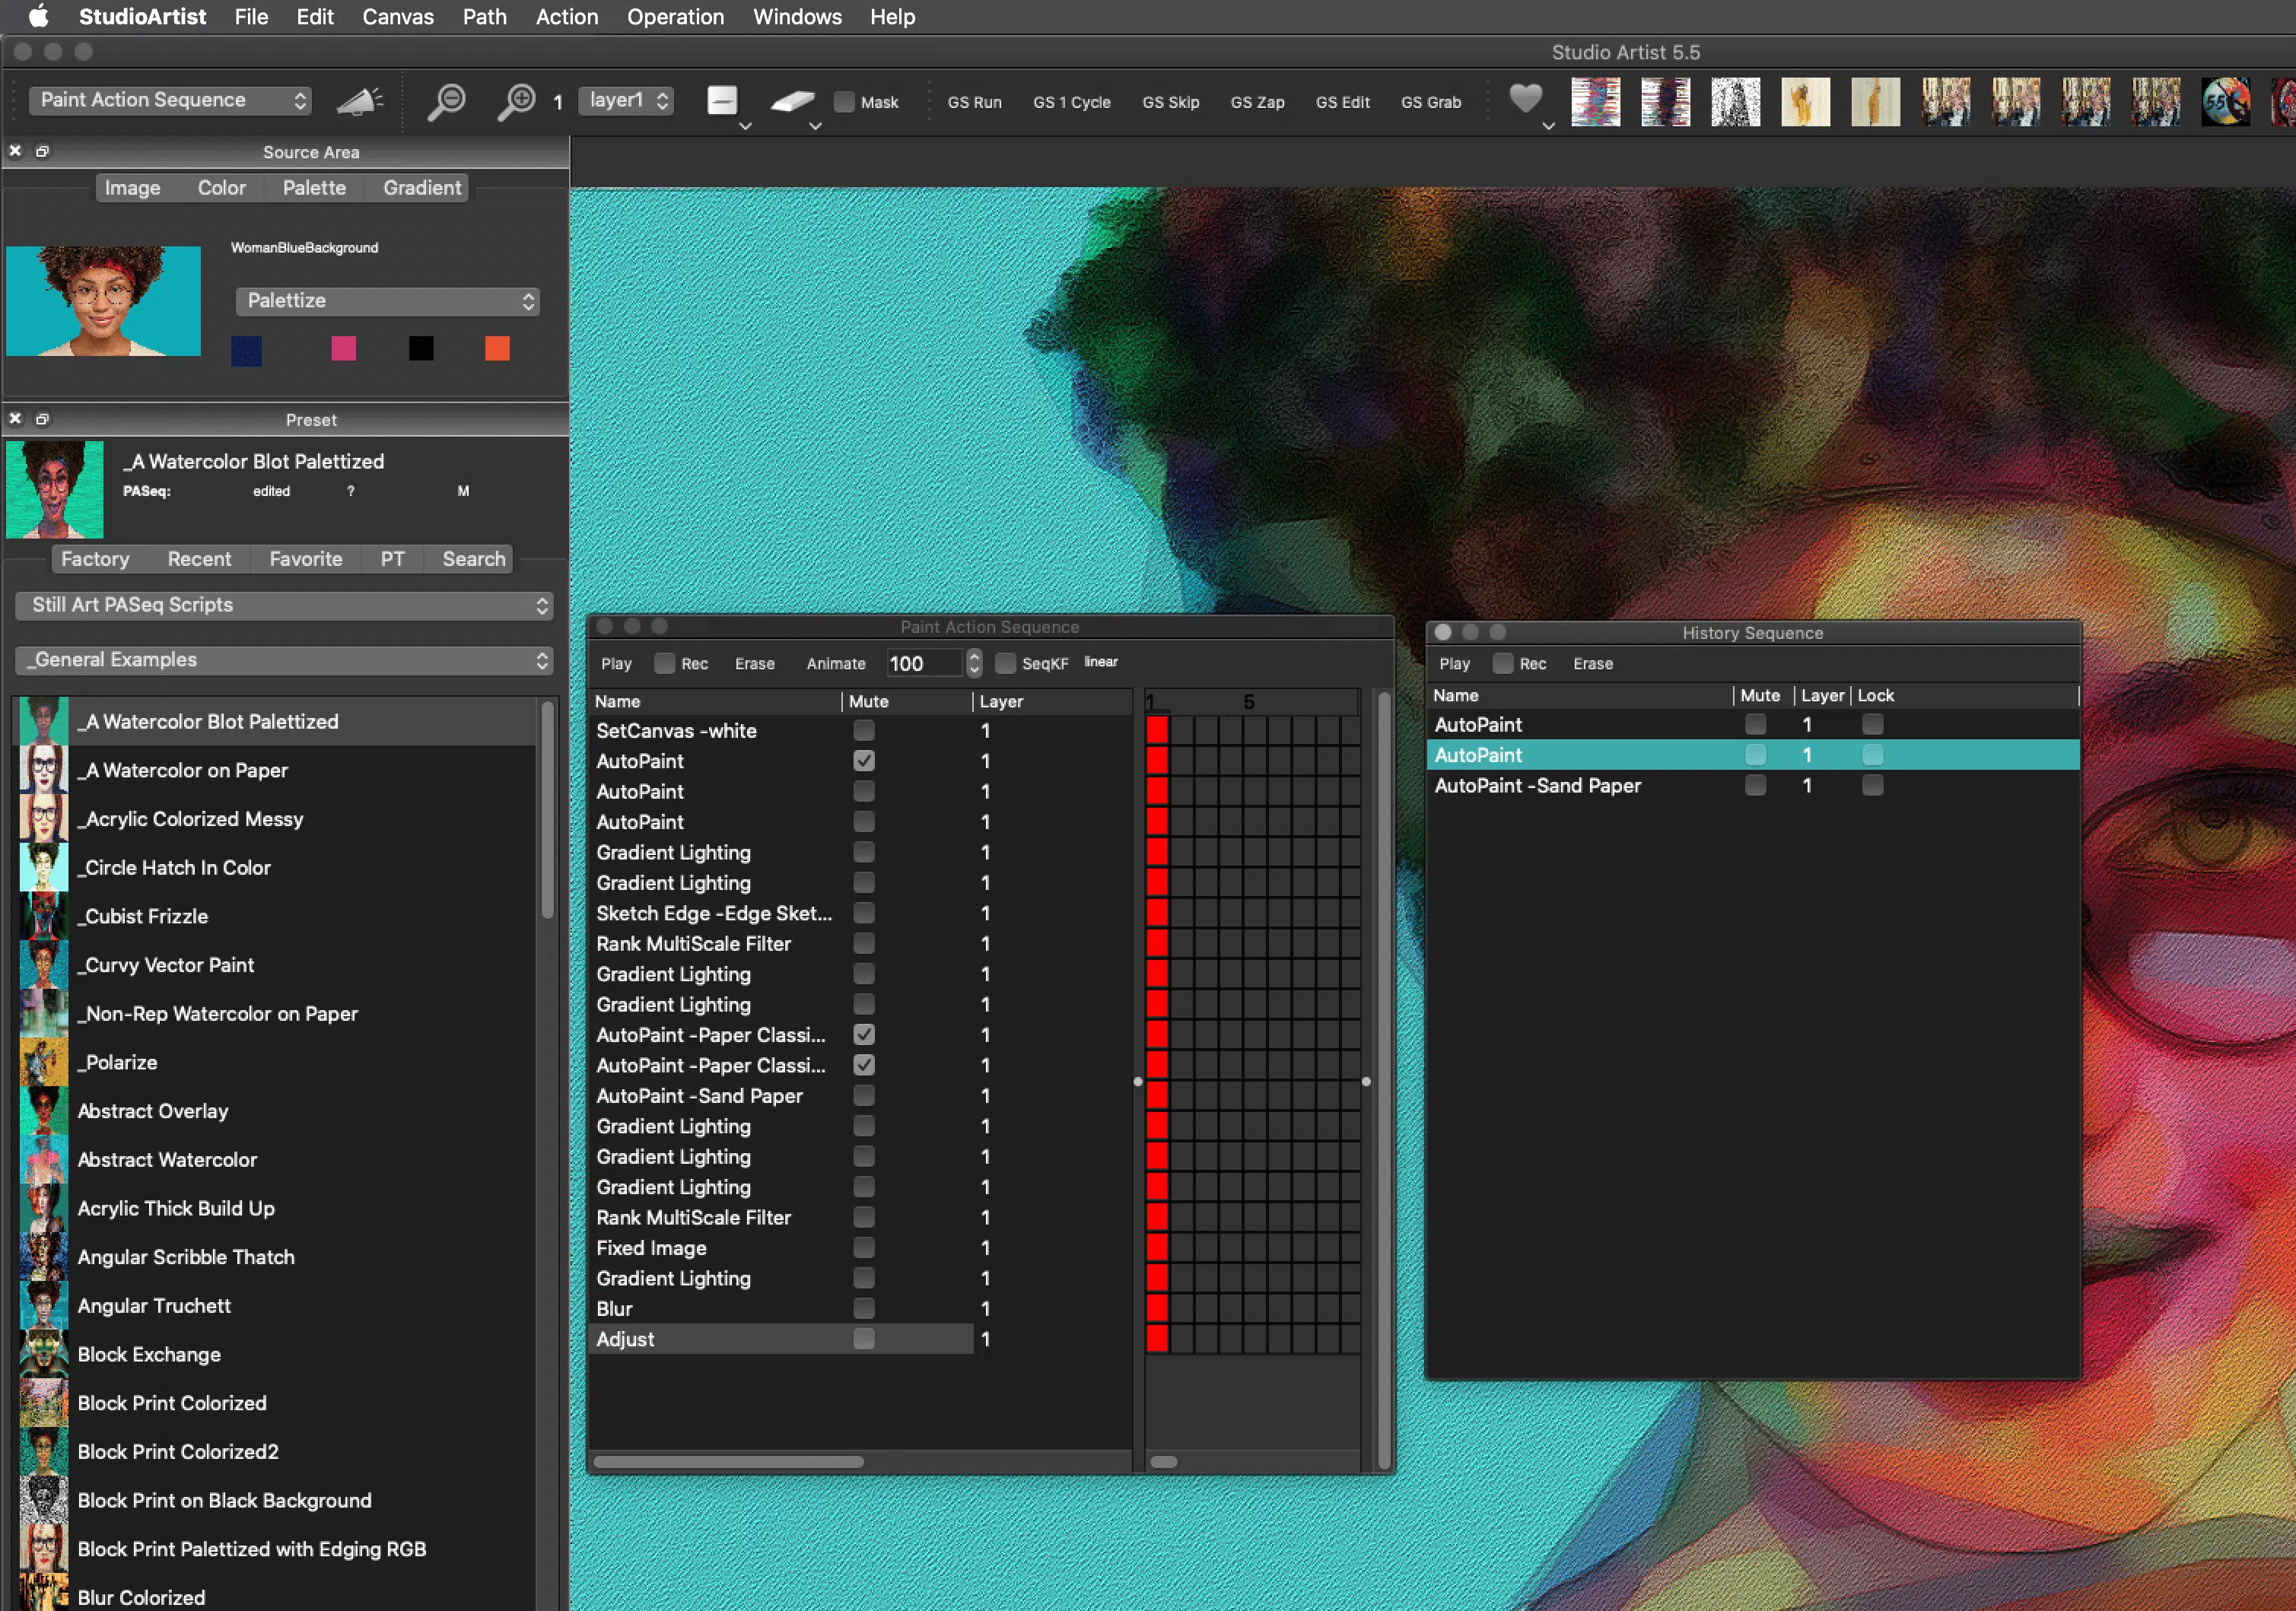Open the Paint Action Sequence mode dropdown

tap(170, 100)
